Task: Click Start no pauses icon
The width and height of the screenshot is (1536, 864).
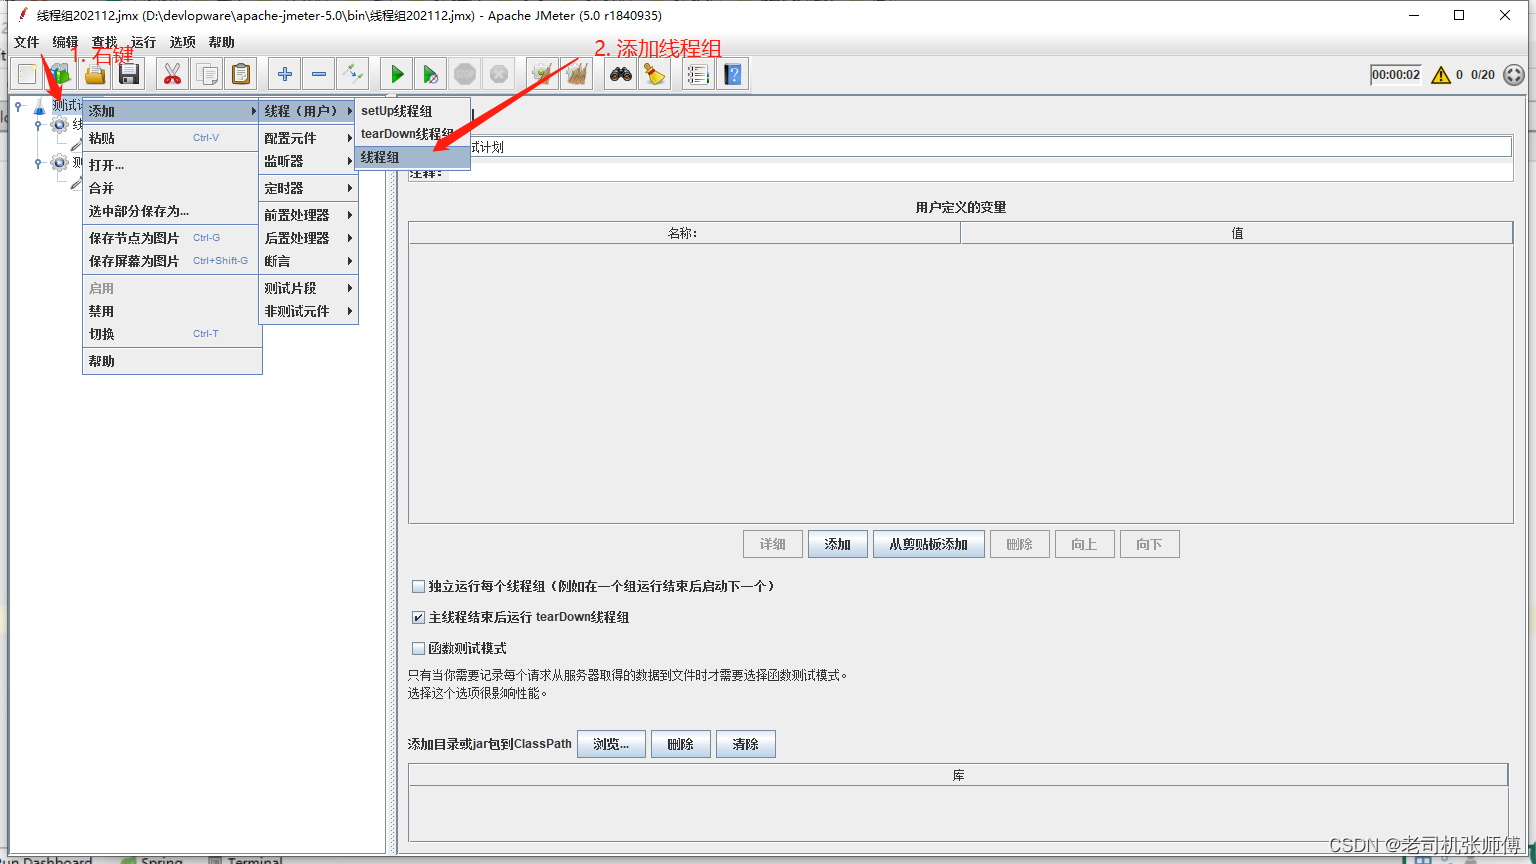Action: click(x=431, y=74)
